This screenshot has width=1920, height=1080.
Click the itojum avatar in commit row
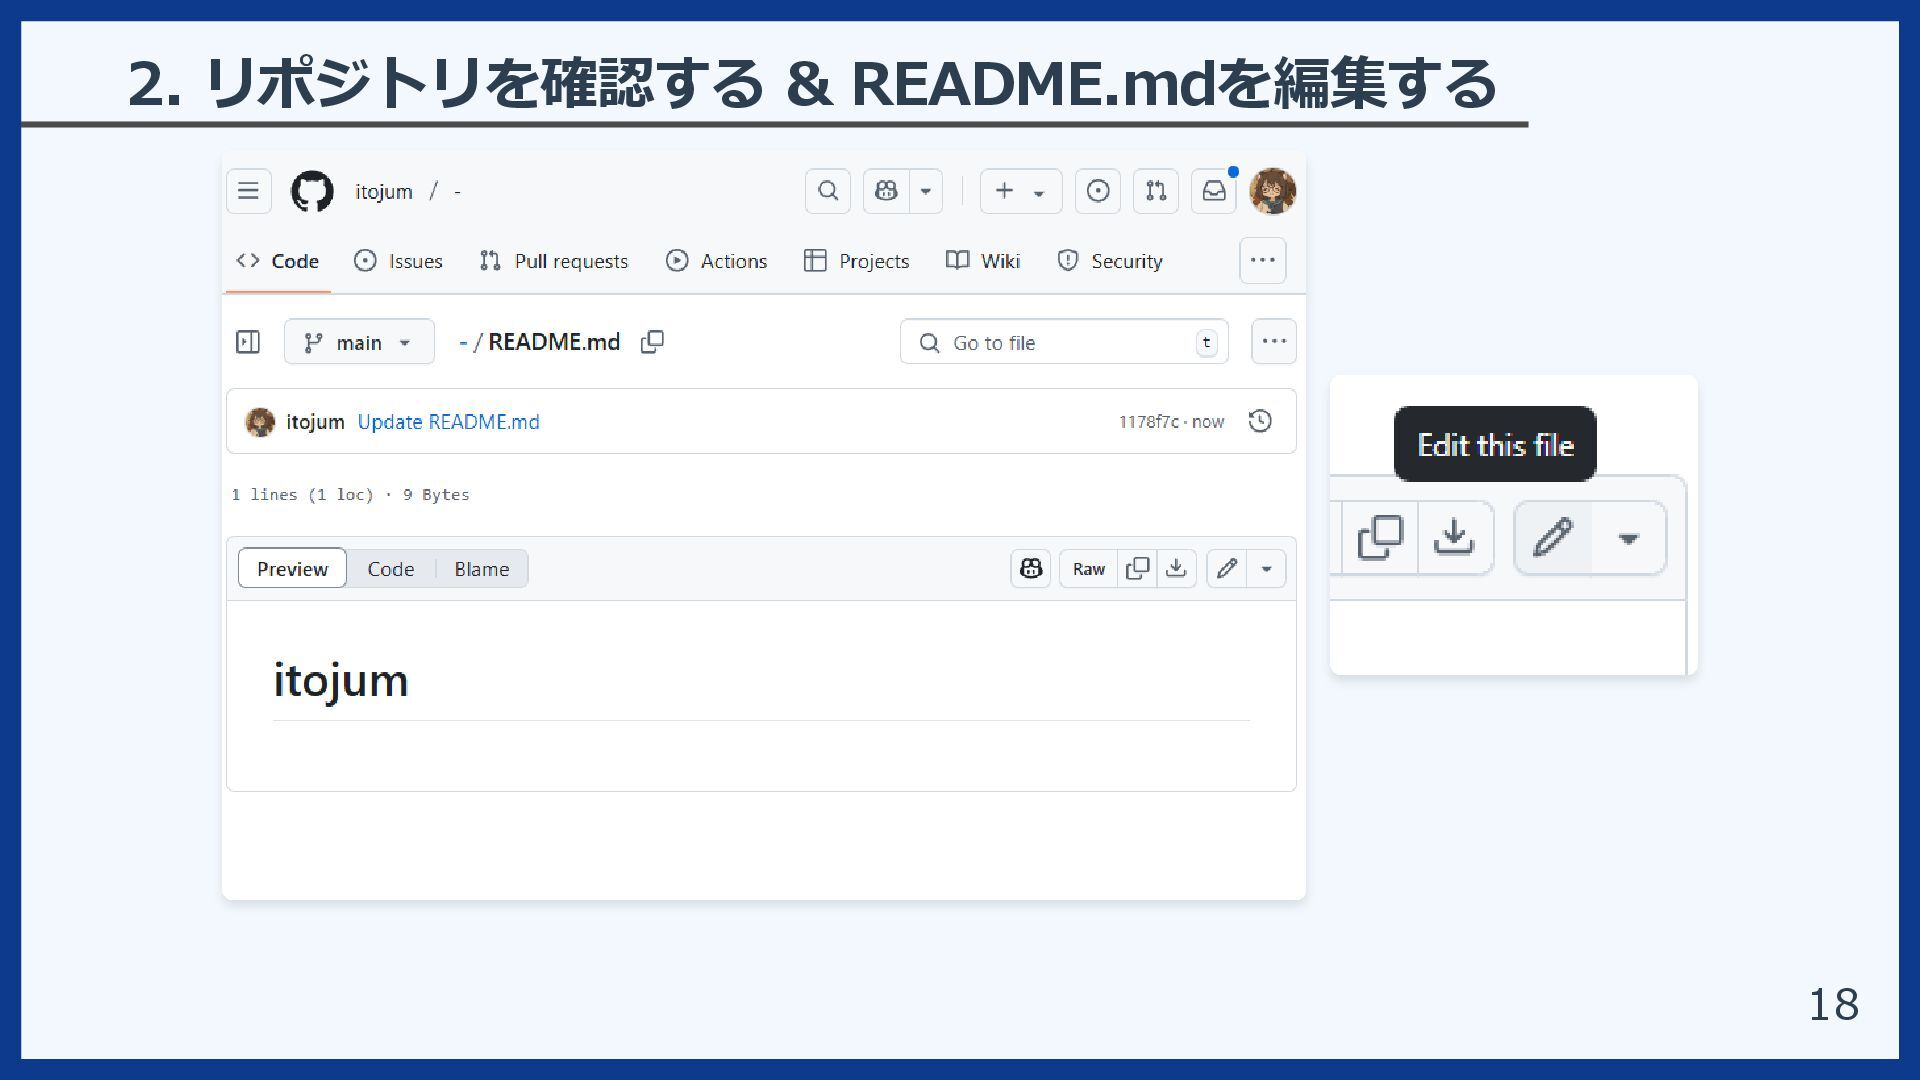(x=260, y=422)
